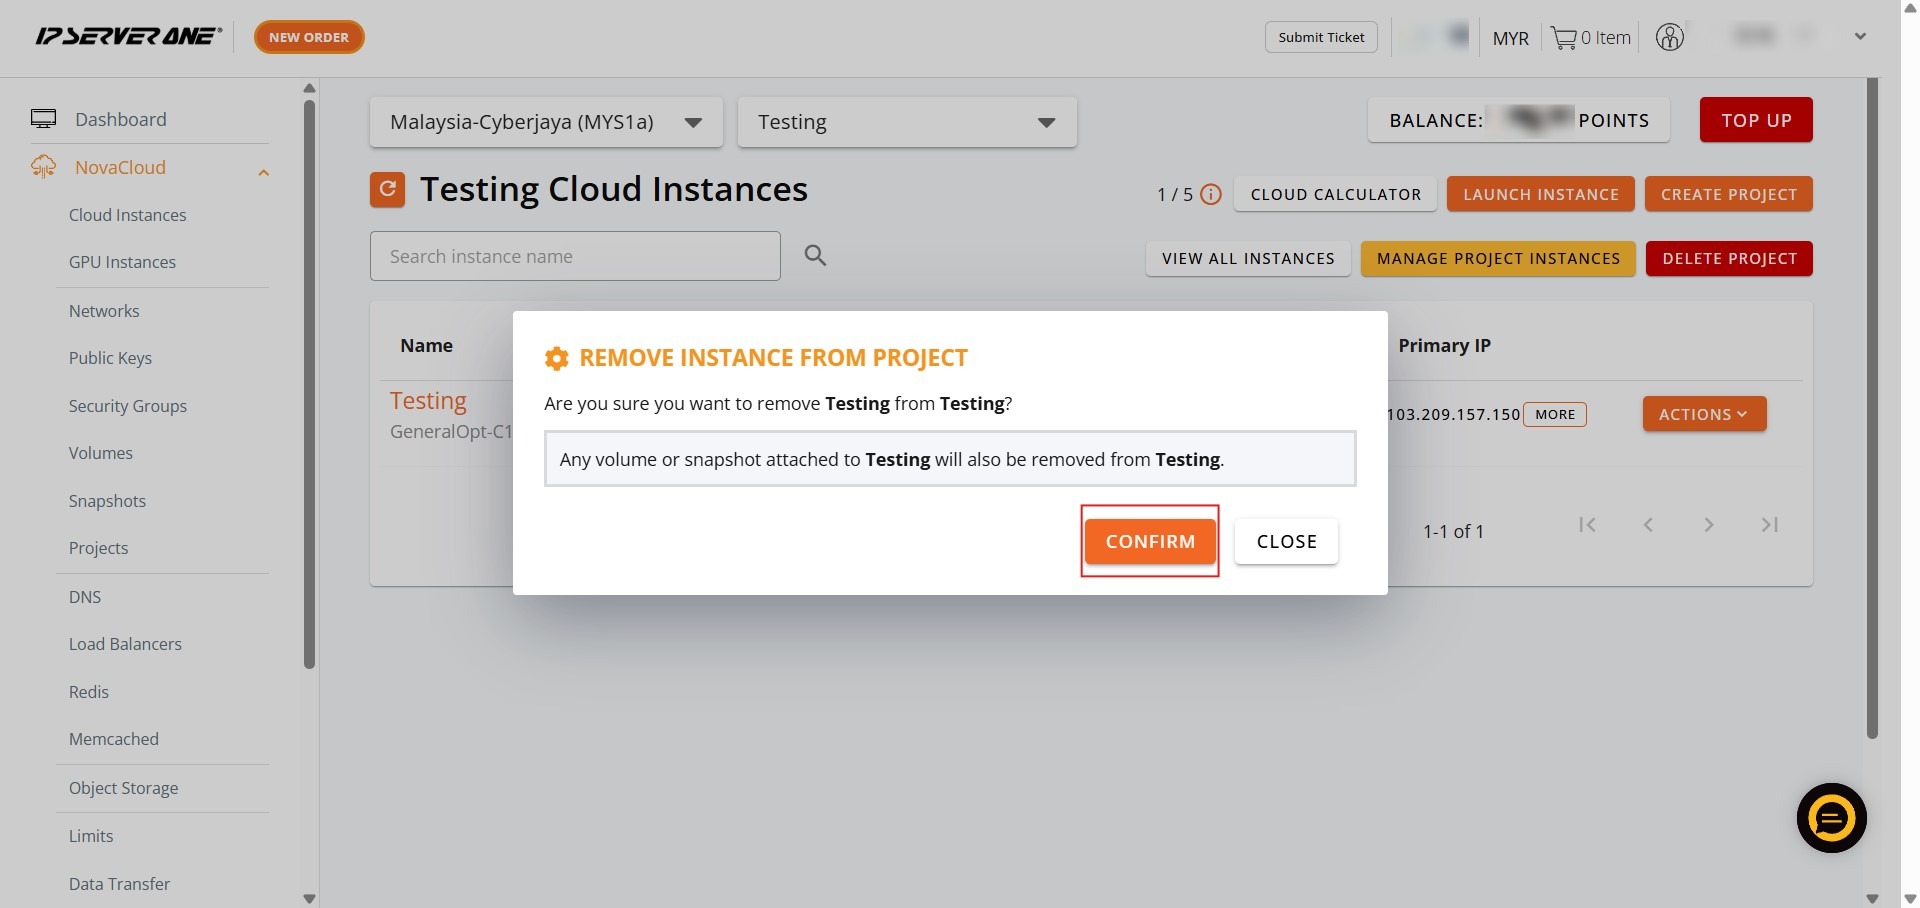The image size is (1920, 908).
Task: Click the instance quota info icon
Action: [x=1211, y=194]
